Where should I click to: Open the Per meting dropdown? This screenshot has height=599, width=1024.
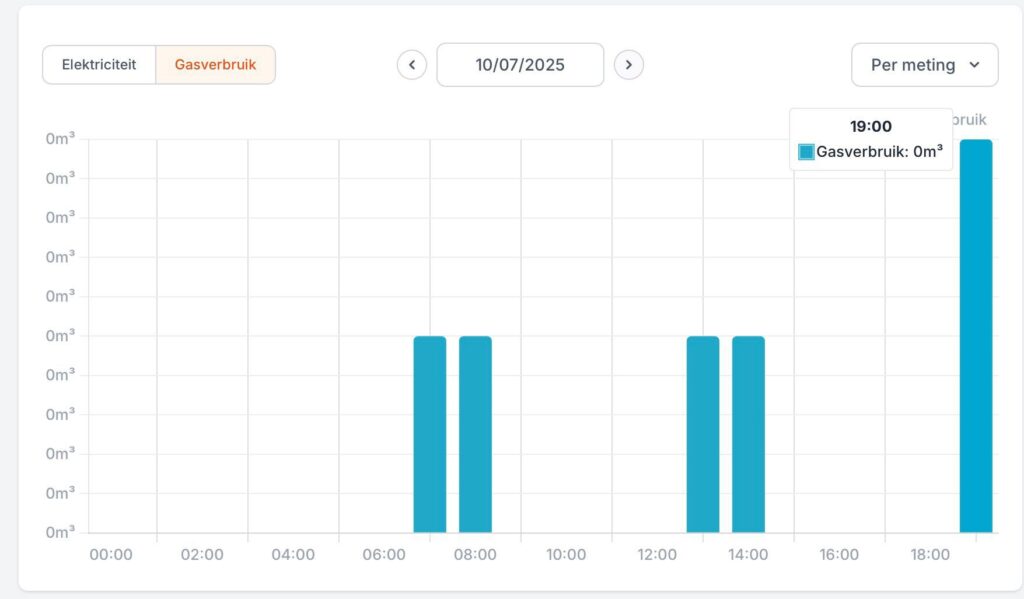925,65
